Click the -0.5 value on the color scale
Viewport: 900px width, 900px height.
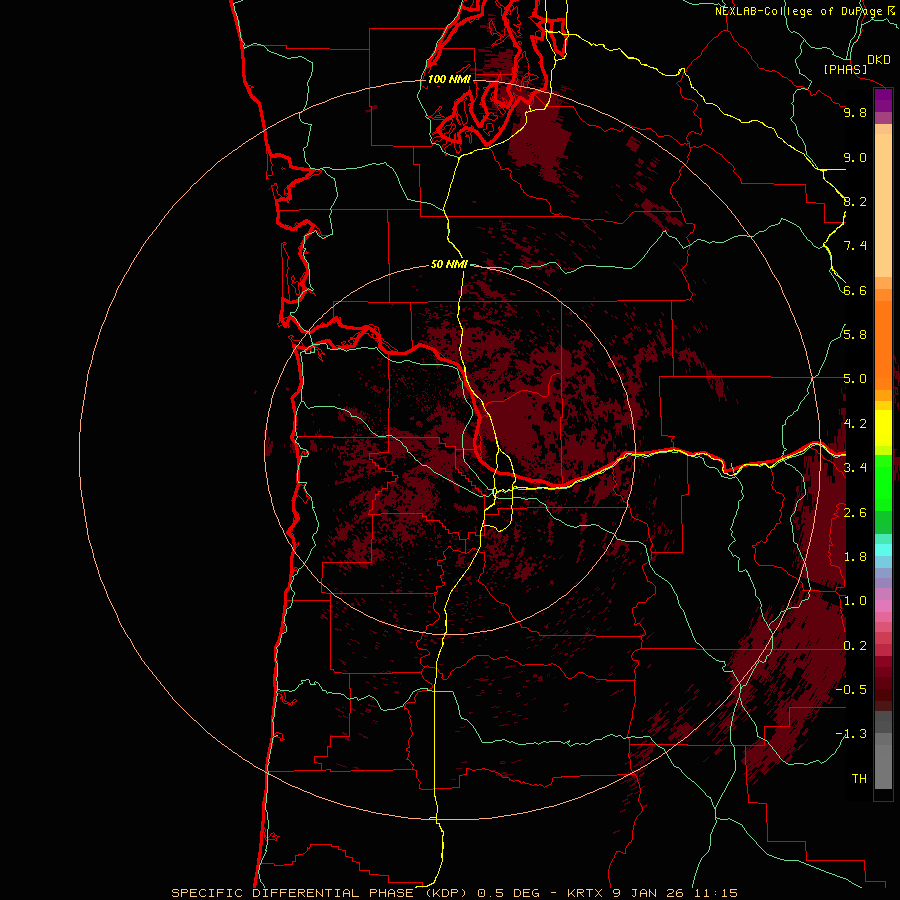pos(851,689)
